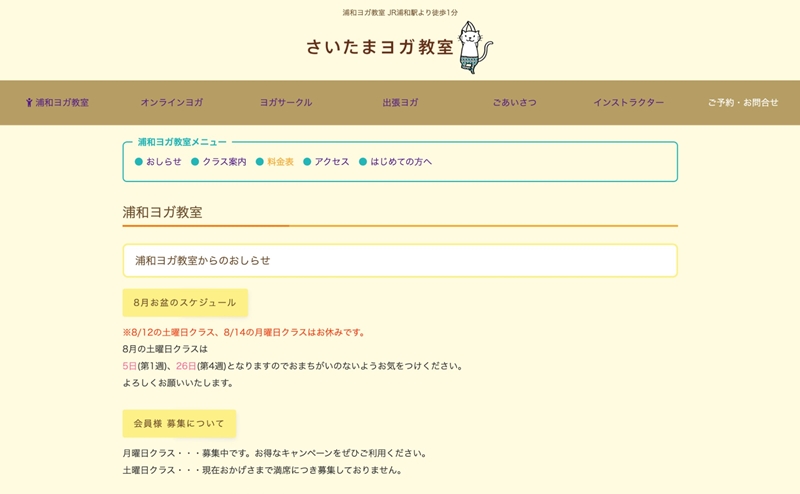Click the 浦和ヨガ教室メニュー box title
The image size is (800, 494).
pyautogui.click(x=182, y=142)
